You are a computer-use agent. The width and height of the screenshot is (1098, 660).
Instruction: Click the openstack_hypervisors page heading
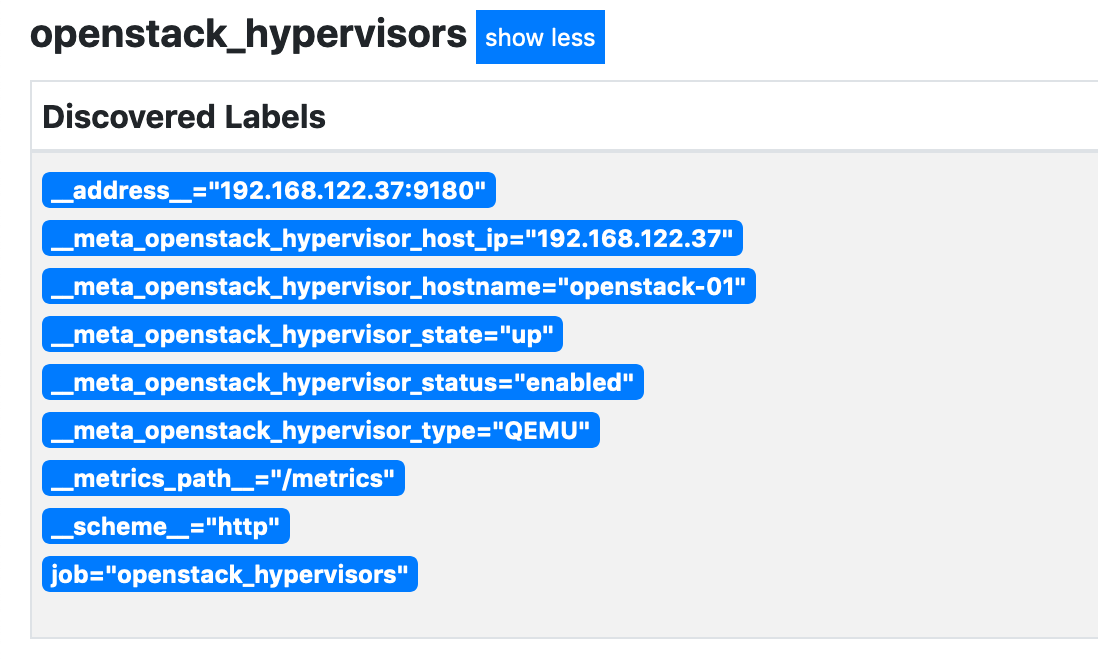248,35
